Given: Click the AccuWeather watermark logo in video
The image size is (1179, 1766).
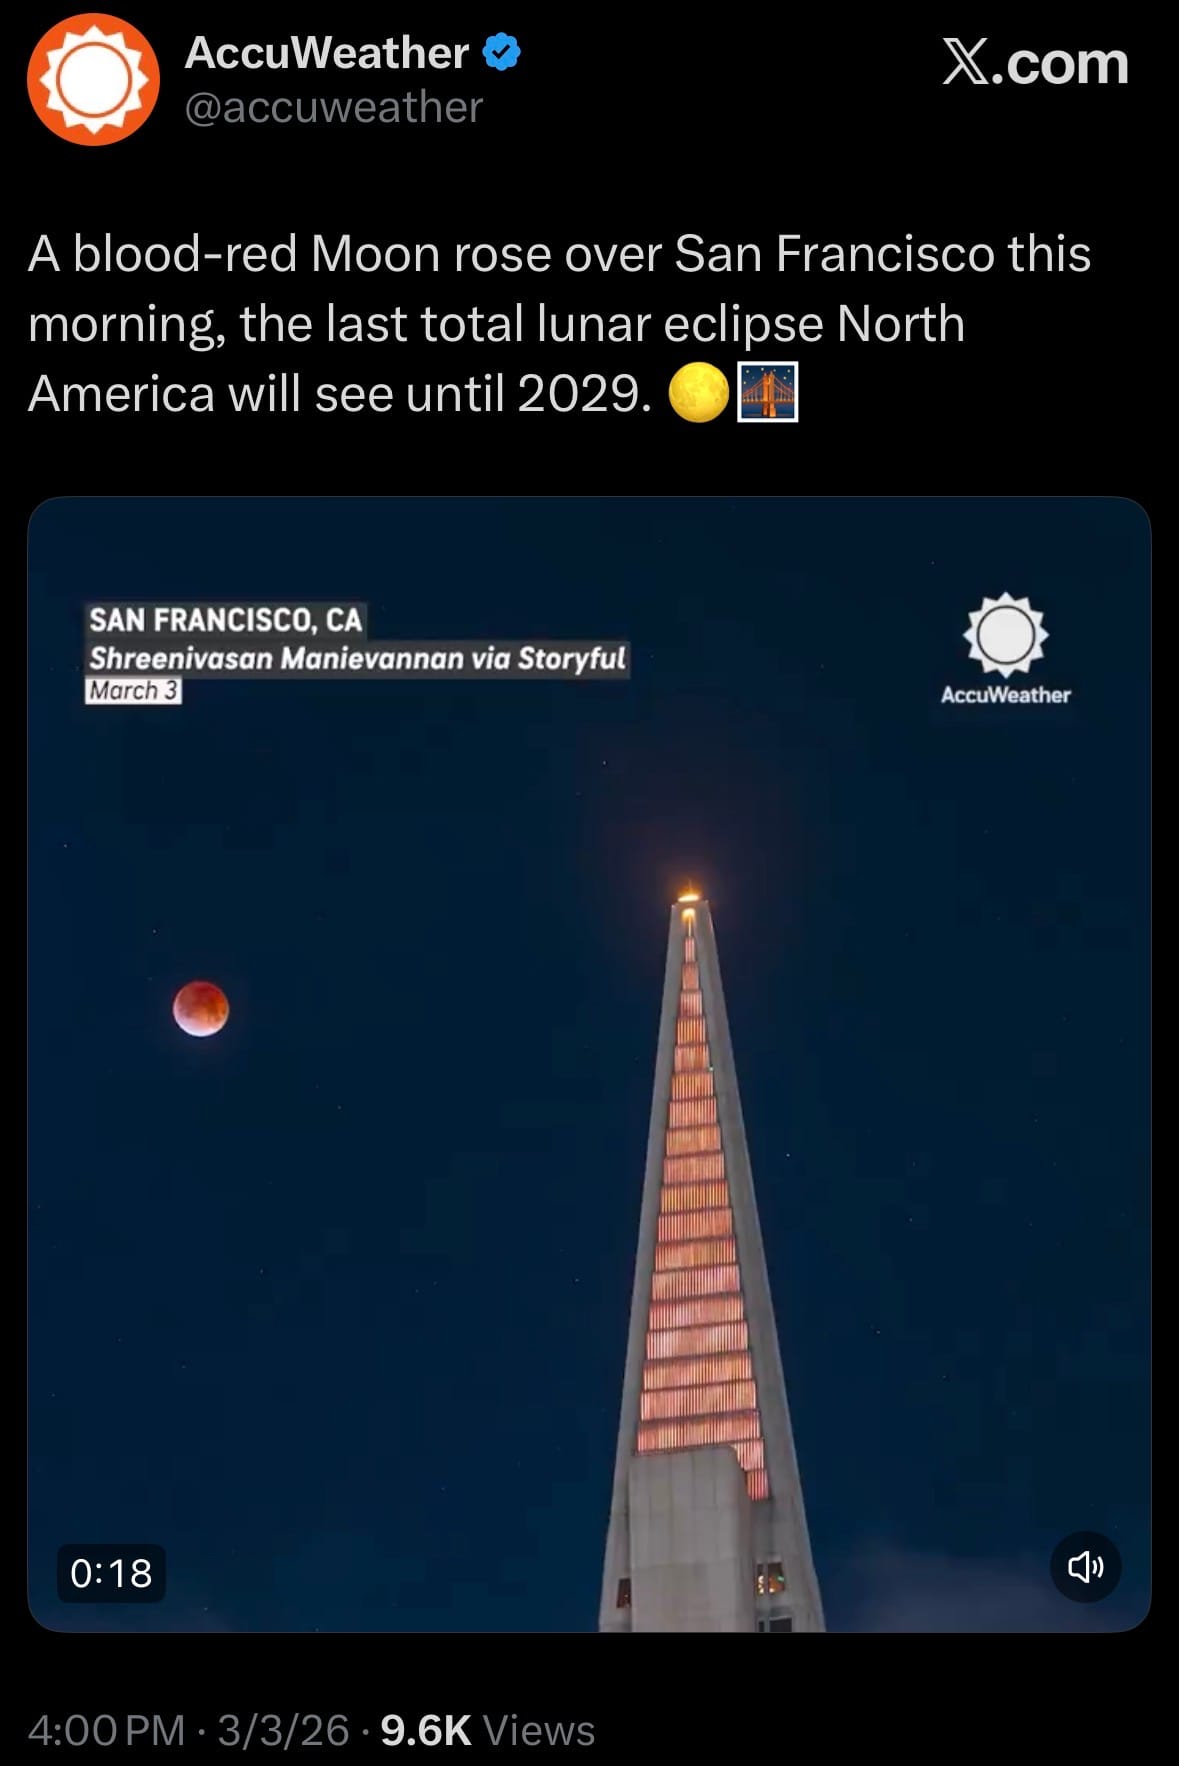Looking at the screenshot, I should pos(1006,650).
